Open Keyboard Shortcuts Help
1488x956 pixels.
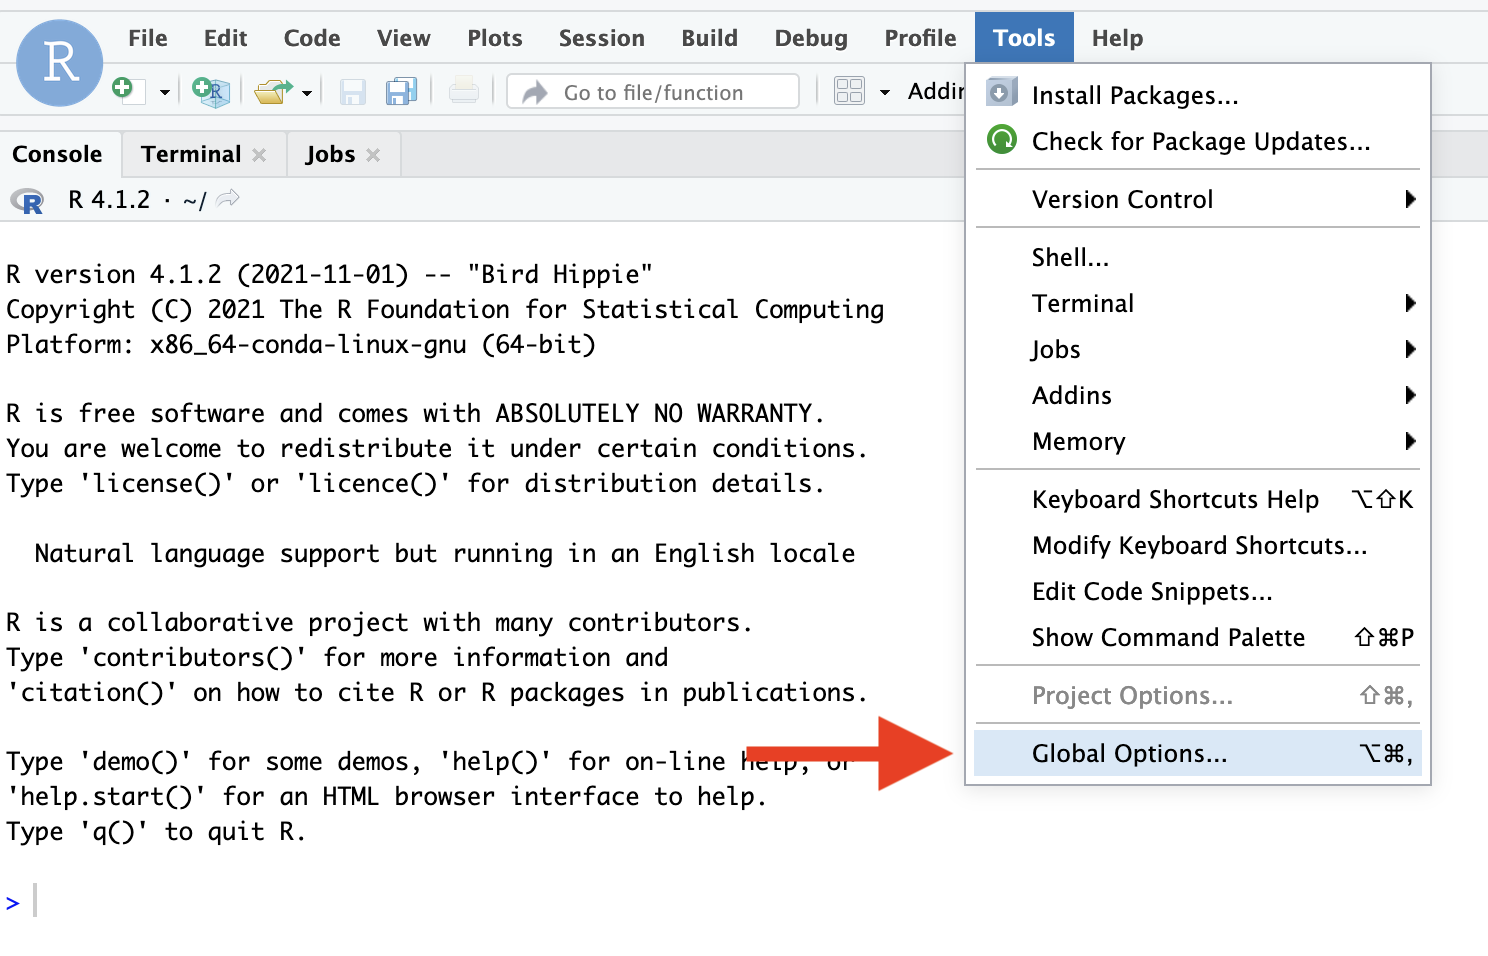(x=1198, y=499)
